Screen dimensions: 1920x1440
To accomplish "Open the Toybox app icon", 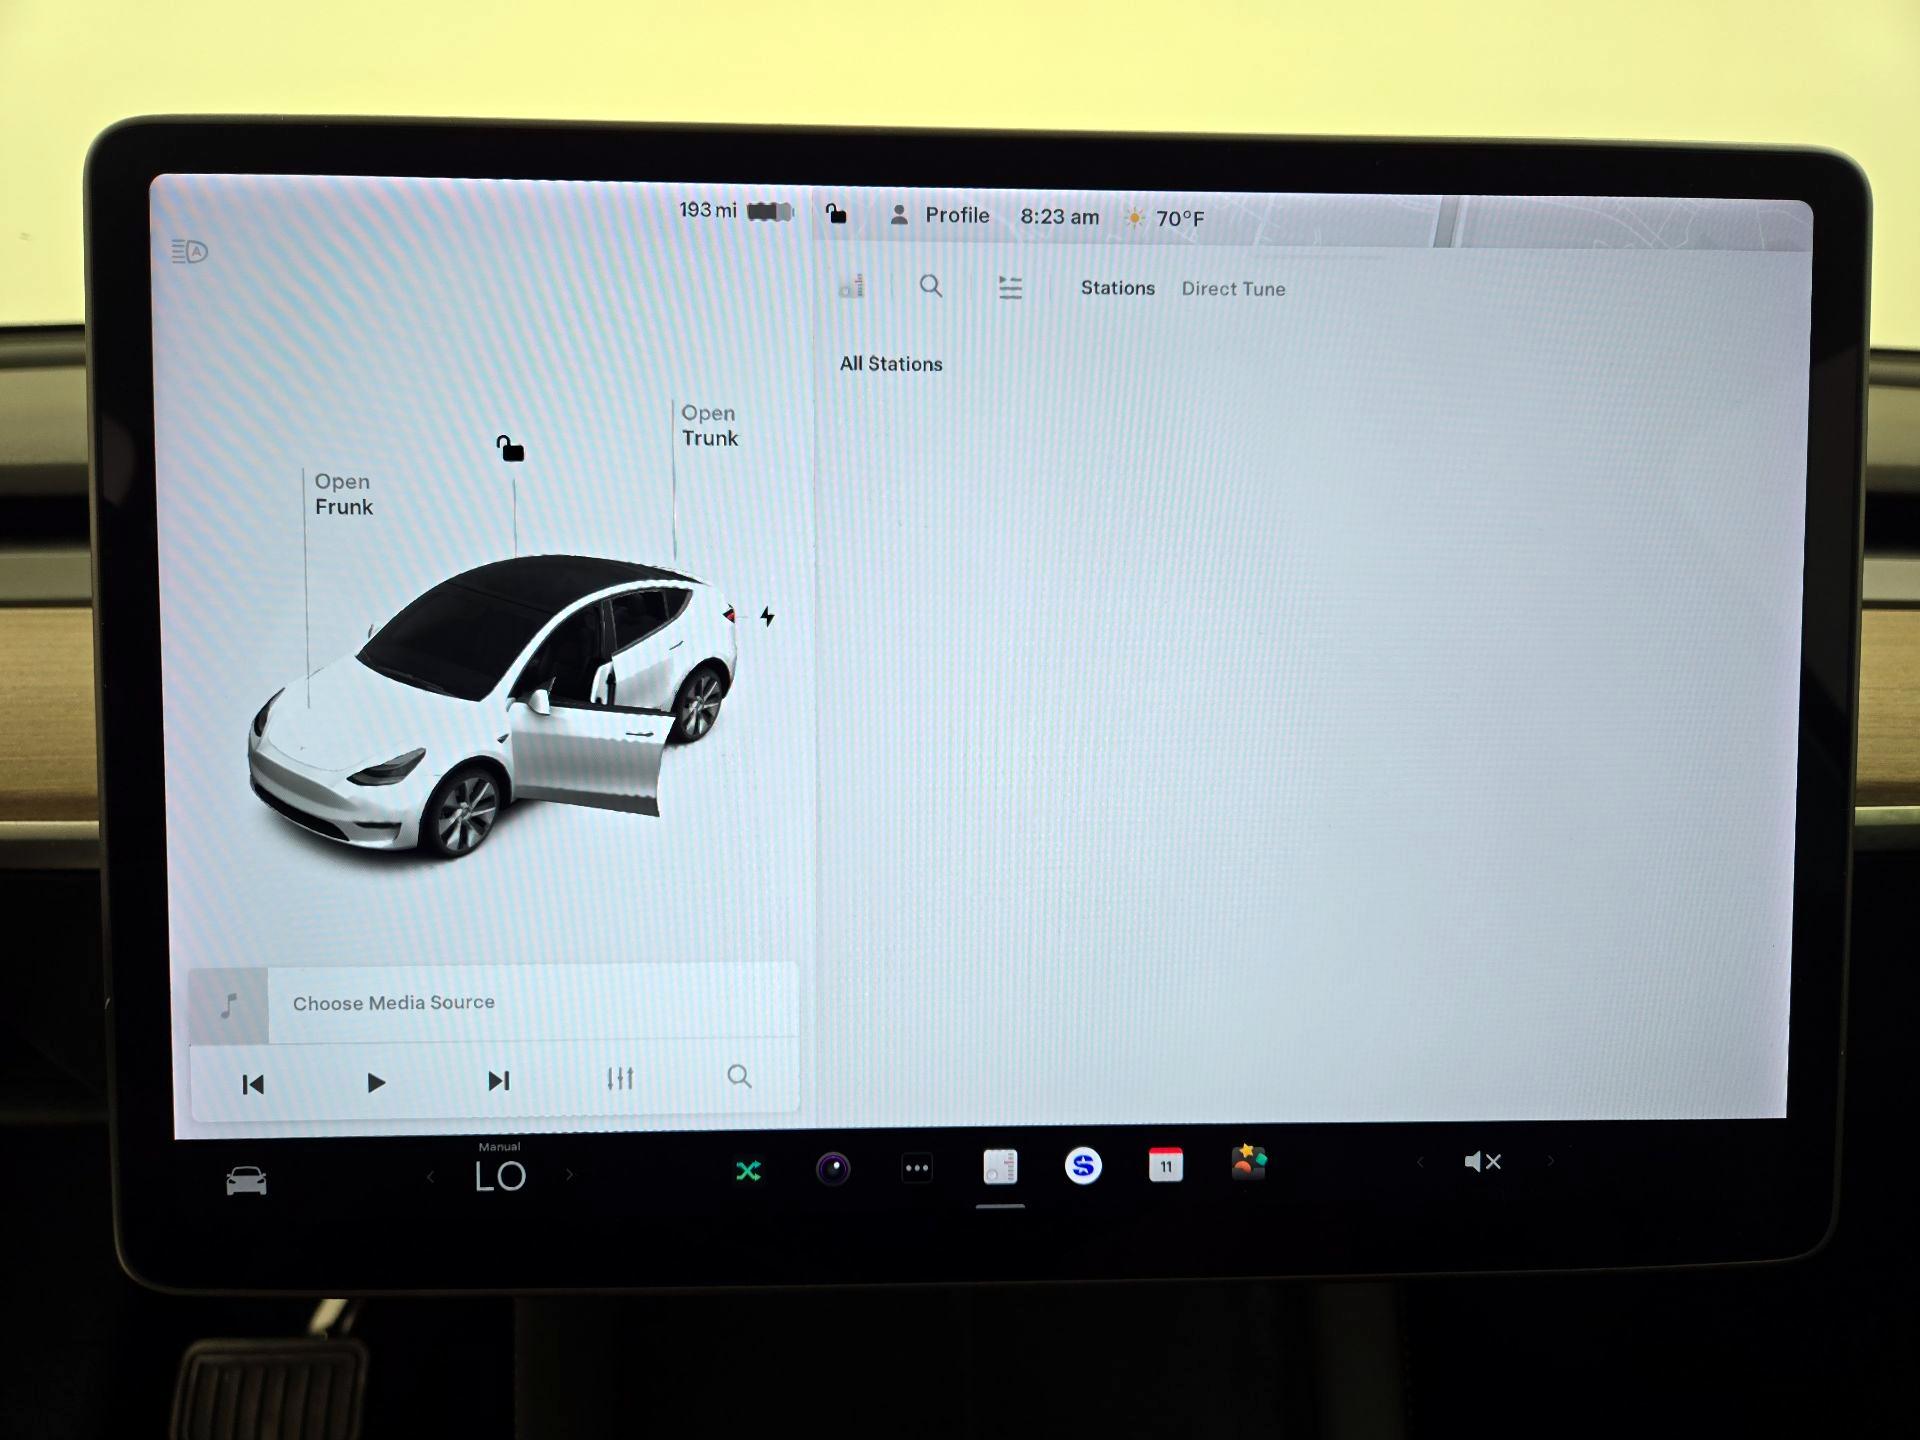I will click(x=1249, y=1162).
